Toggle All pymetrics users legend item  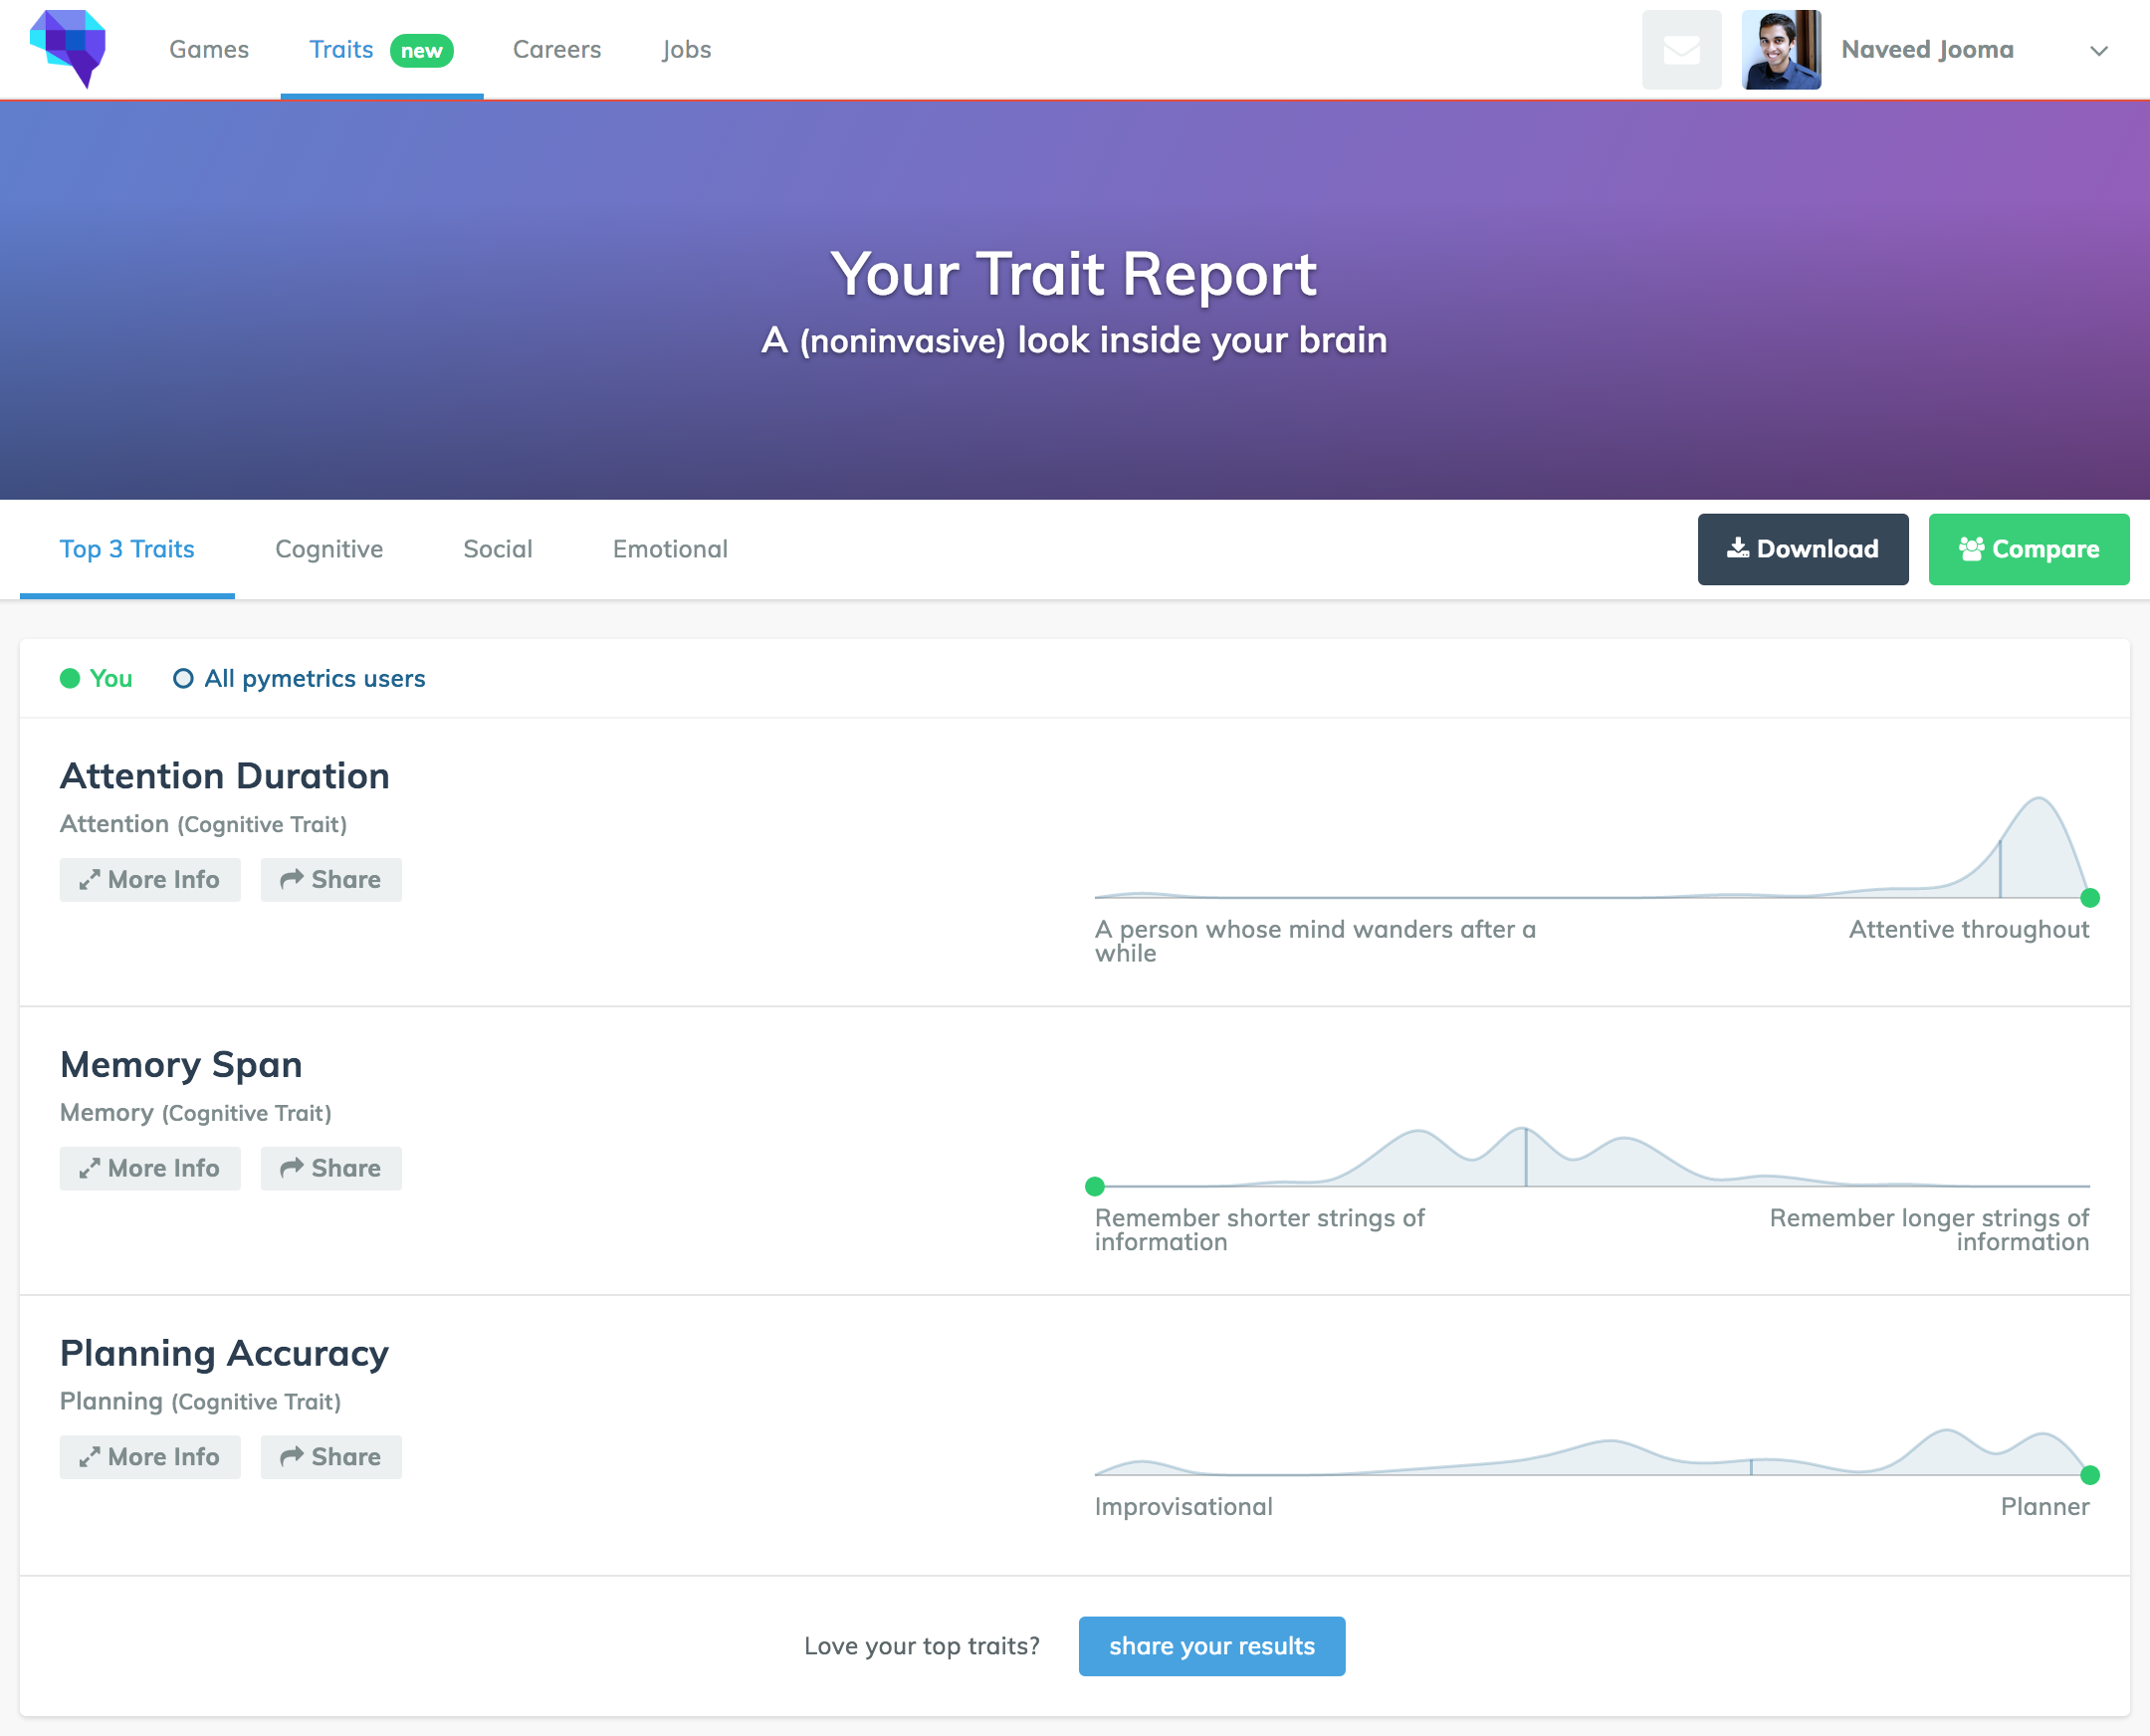[x=299, y=679]
